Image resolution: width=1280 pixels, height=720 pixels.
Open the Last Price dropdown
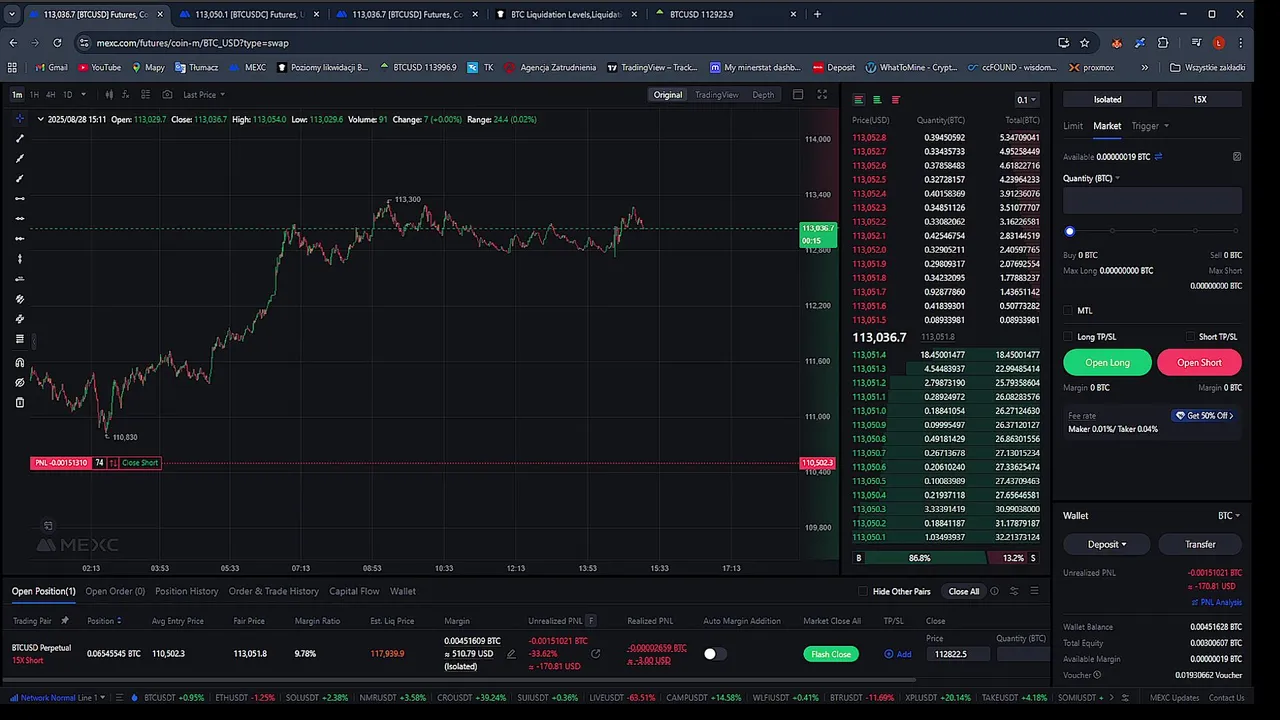204,95
